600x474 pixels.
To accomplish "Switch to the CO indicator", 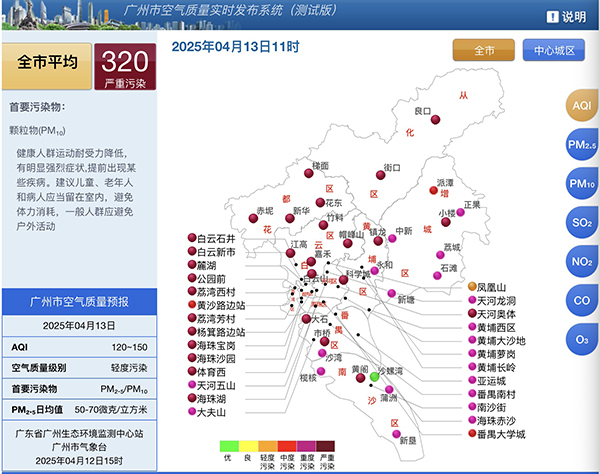I will coord(581,301).
